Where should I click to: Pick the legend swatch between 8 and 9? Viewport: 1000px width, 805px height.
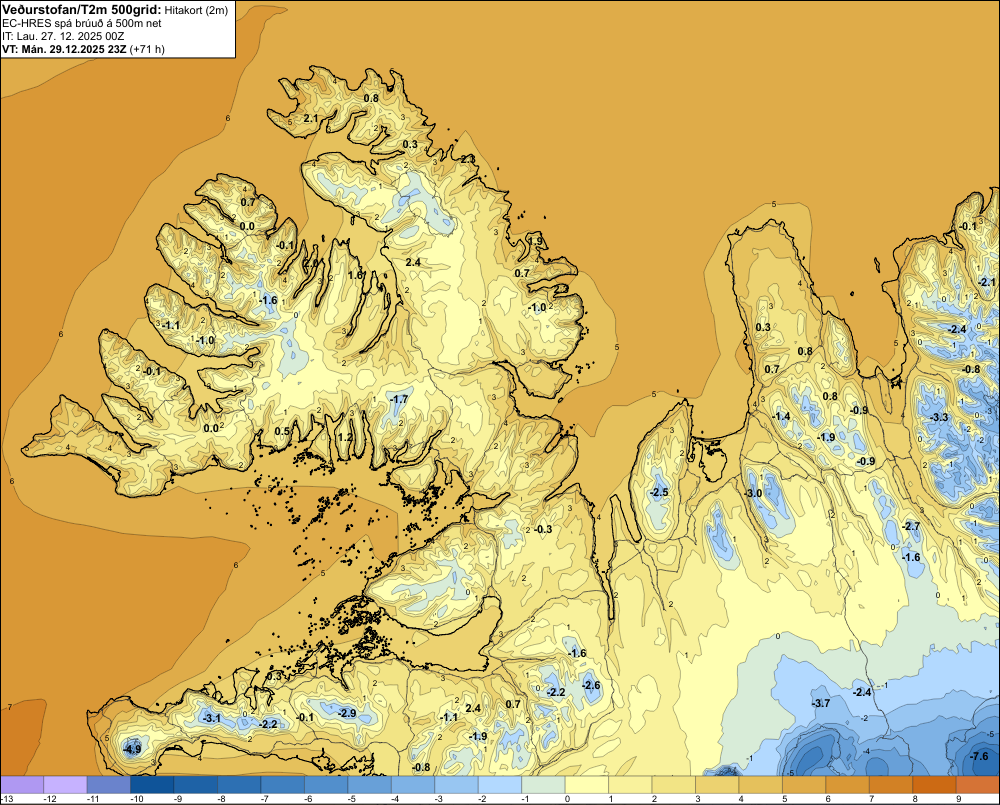(936, 785)
